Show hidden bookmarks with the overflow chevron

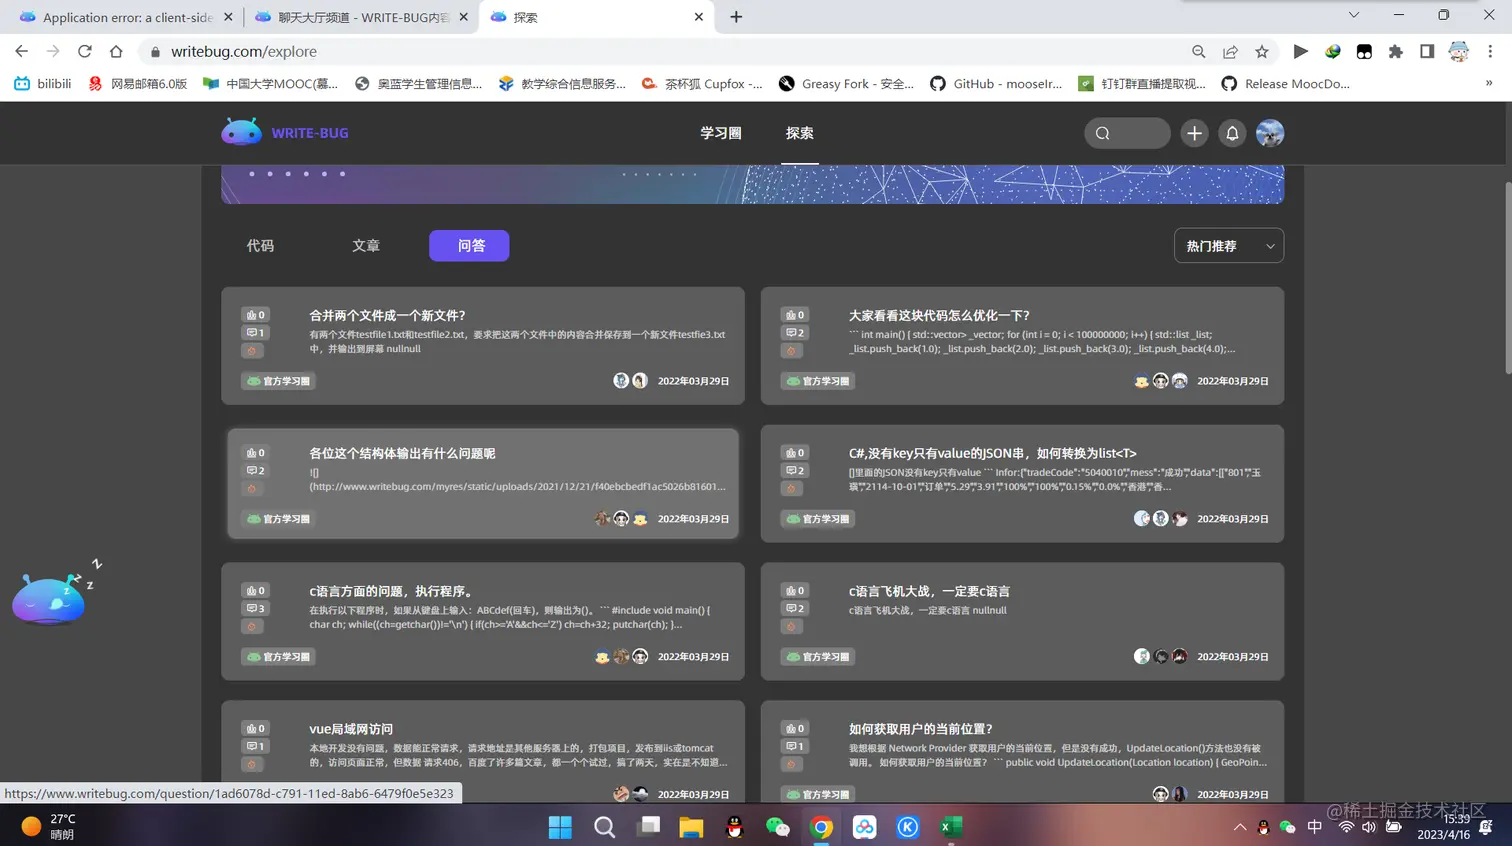tap(1489, 83)
